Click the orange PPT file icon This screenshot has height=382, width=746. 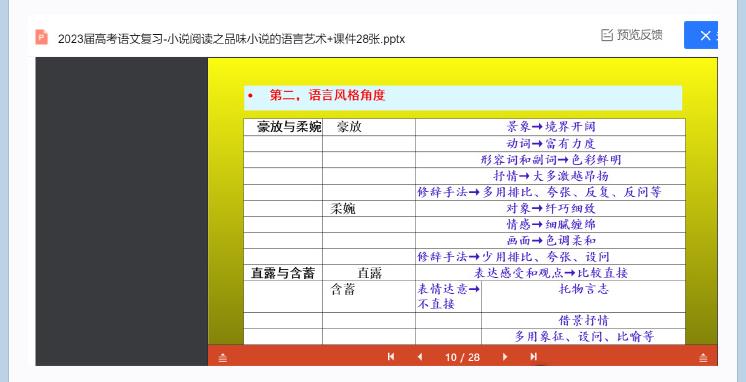coord(41,37)
